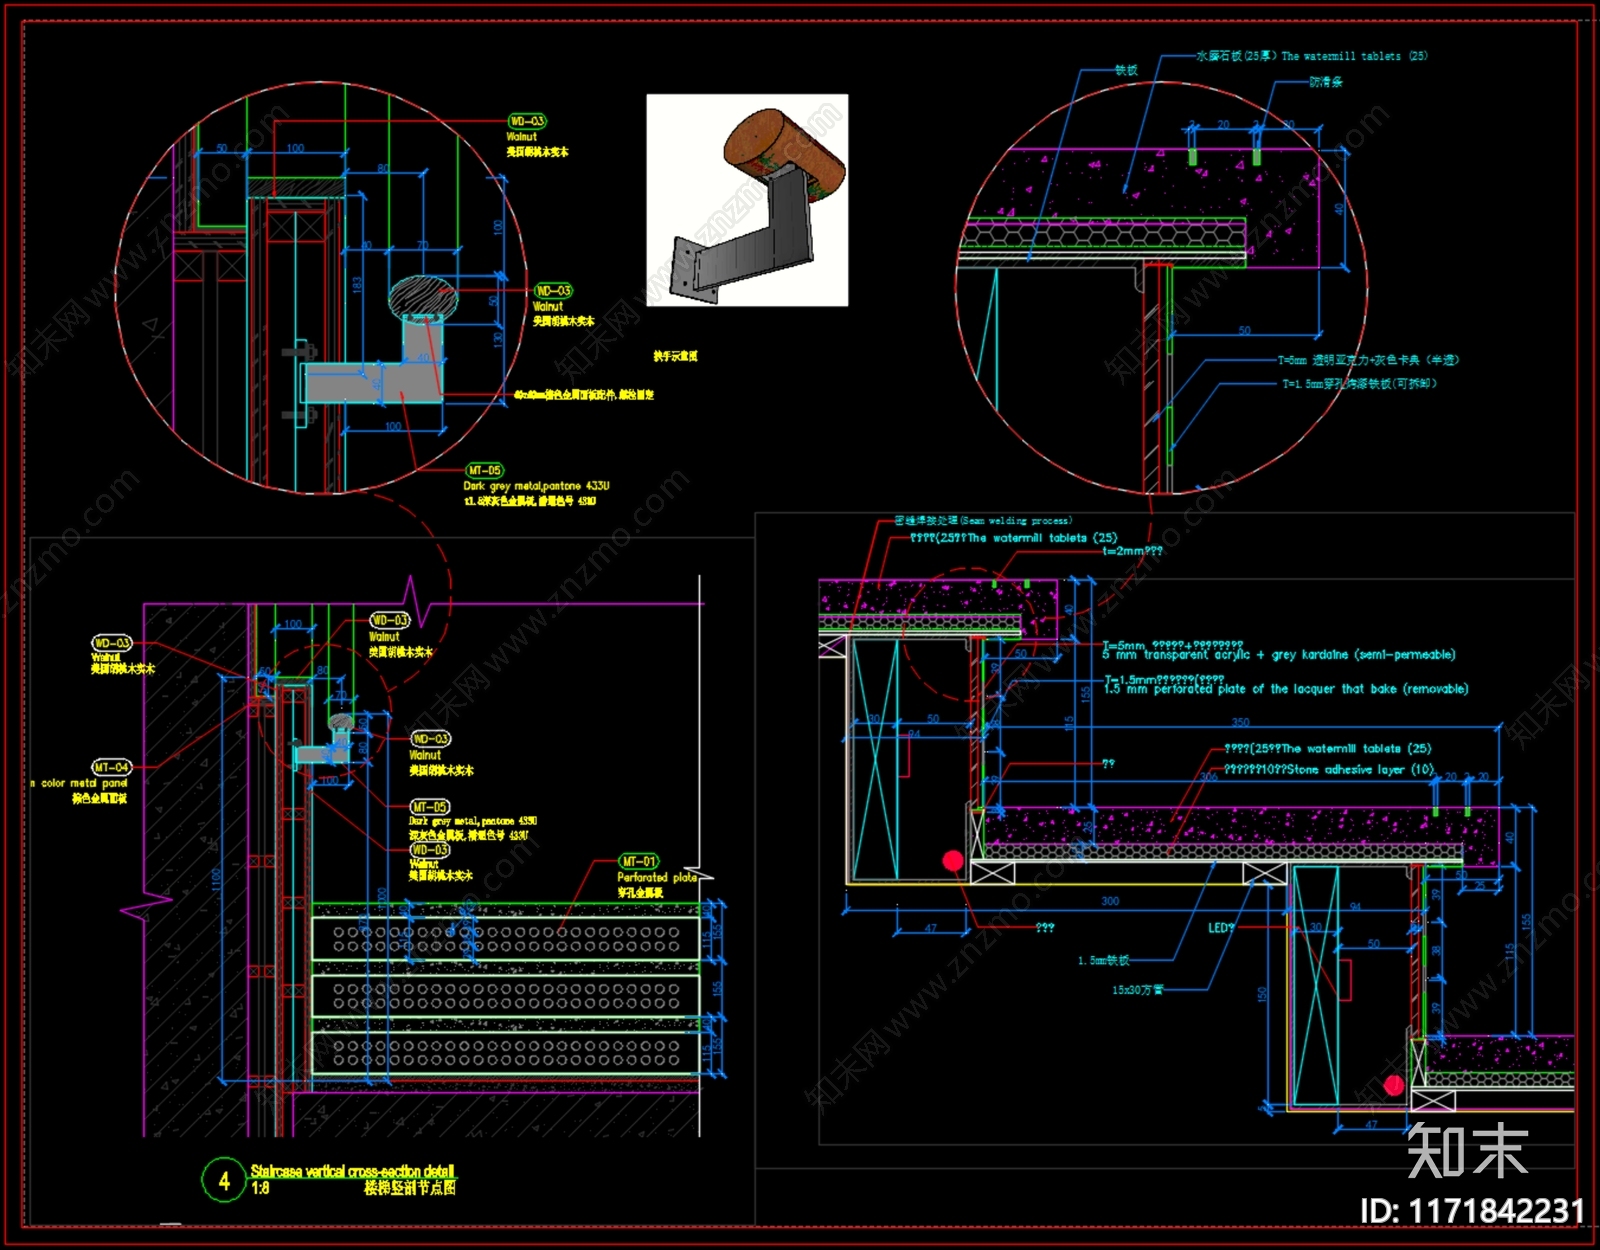Click the '知末' logo in the corner
The image size is (1600, 1250).
coord(1468,1151)
